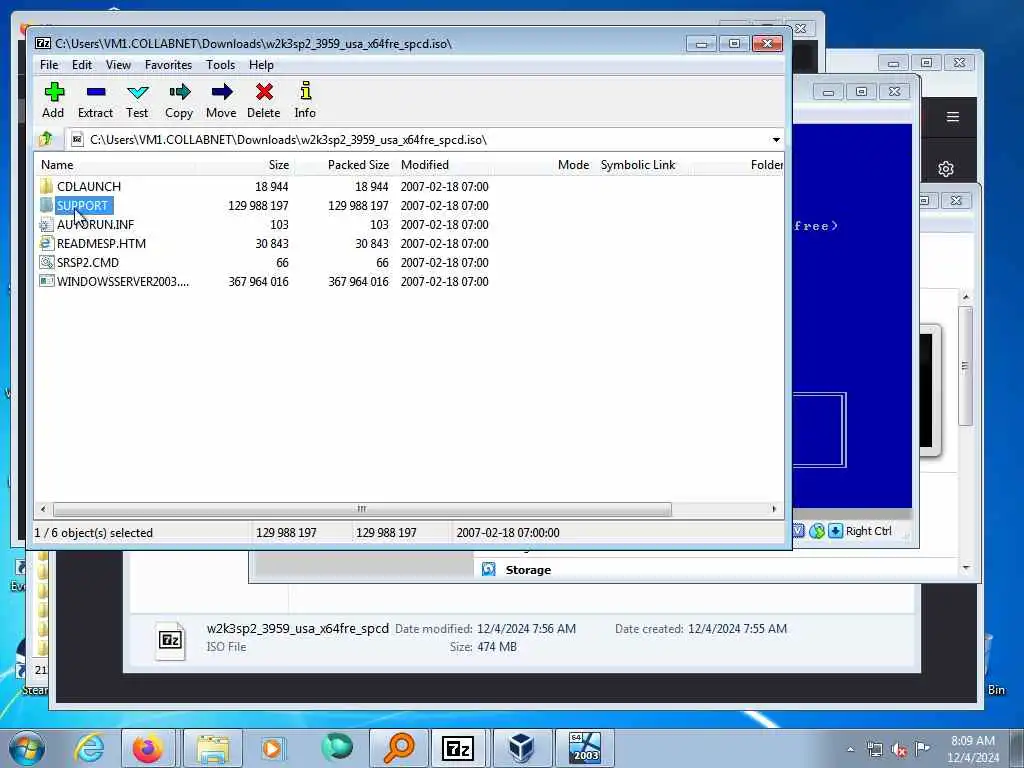Click the Action Center flag icon
1024x768 pixels.
(x=923, y=748)
